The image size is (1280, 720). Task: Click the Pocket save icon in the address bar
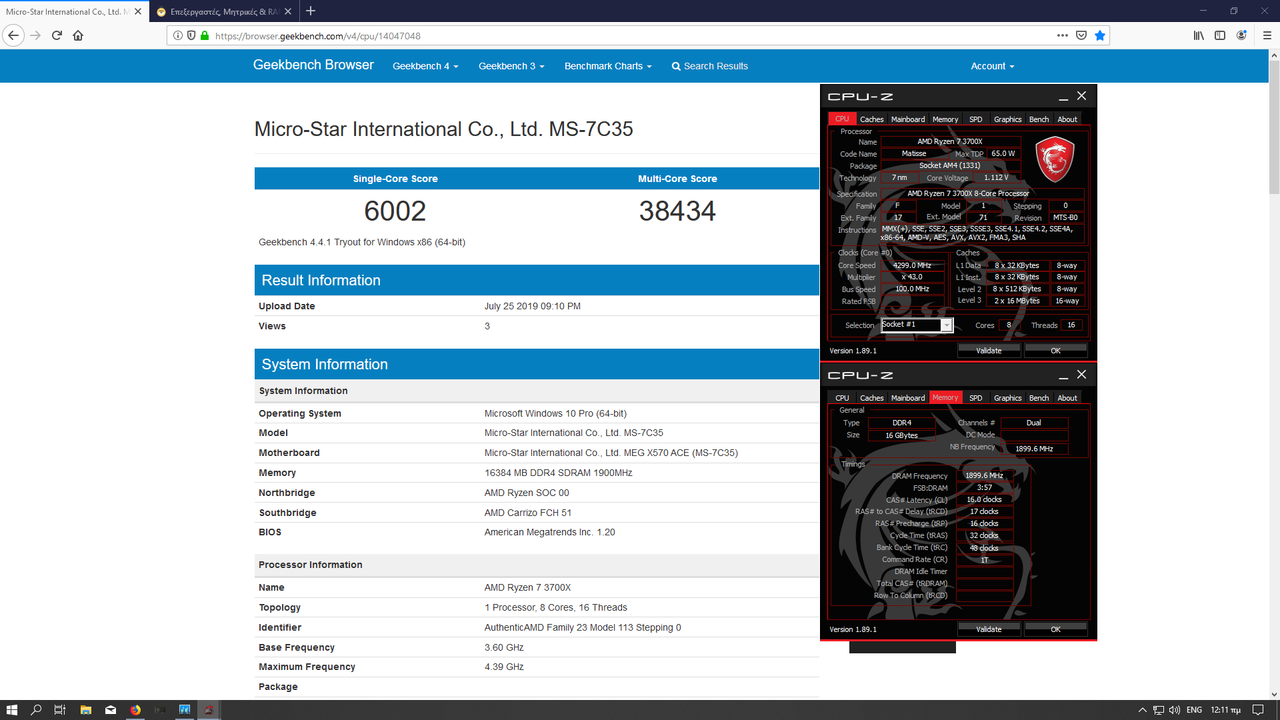[1081, 35]
